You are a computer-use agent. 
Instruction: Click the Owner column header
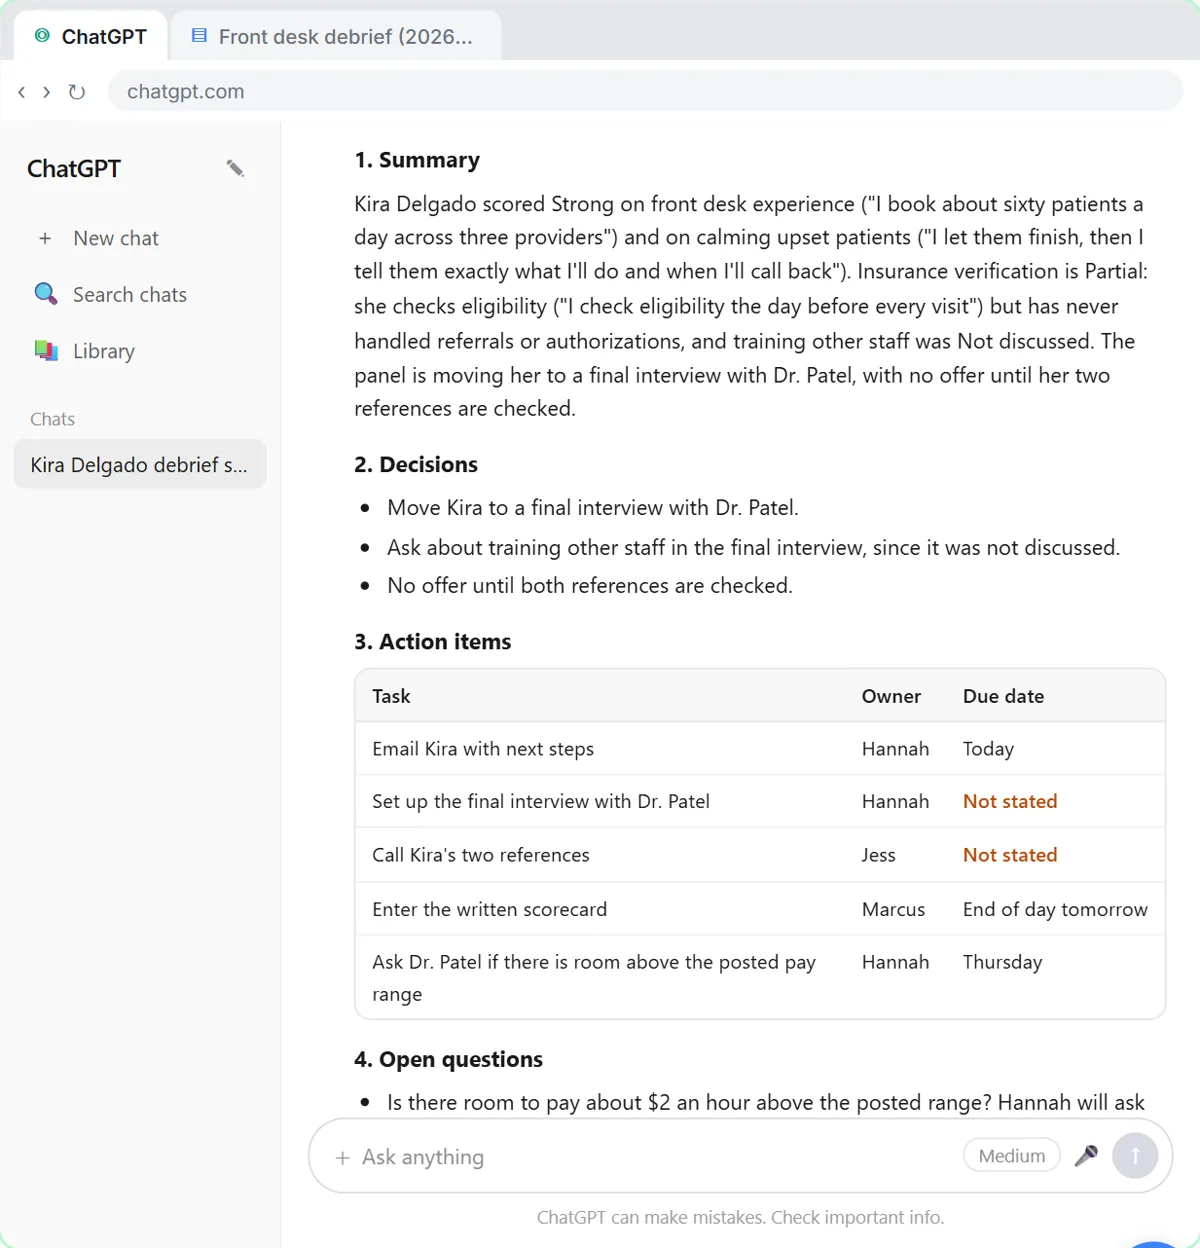pos(891,696)
